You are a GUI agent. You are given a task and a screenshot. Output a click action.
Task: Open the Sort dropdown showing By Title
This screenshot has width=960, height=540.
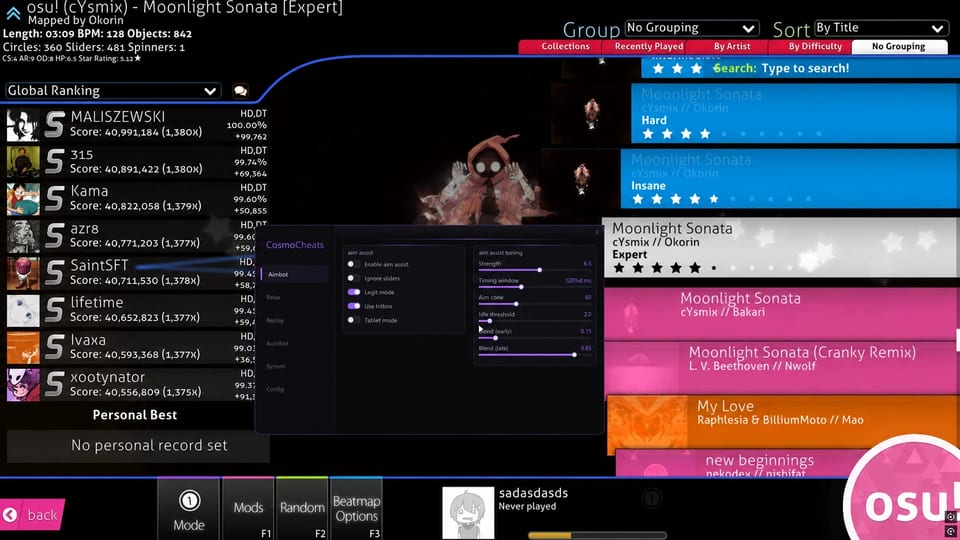(881, 28)
